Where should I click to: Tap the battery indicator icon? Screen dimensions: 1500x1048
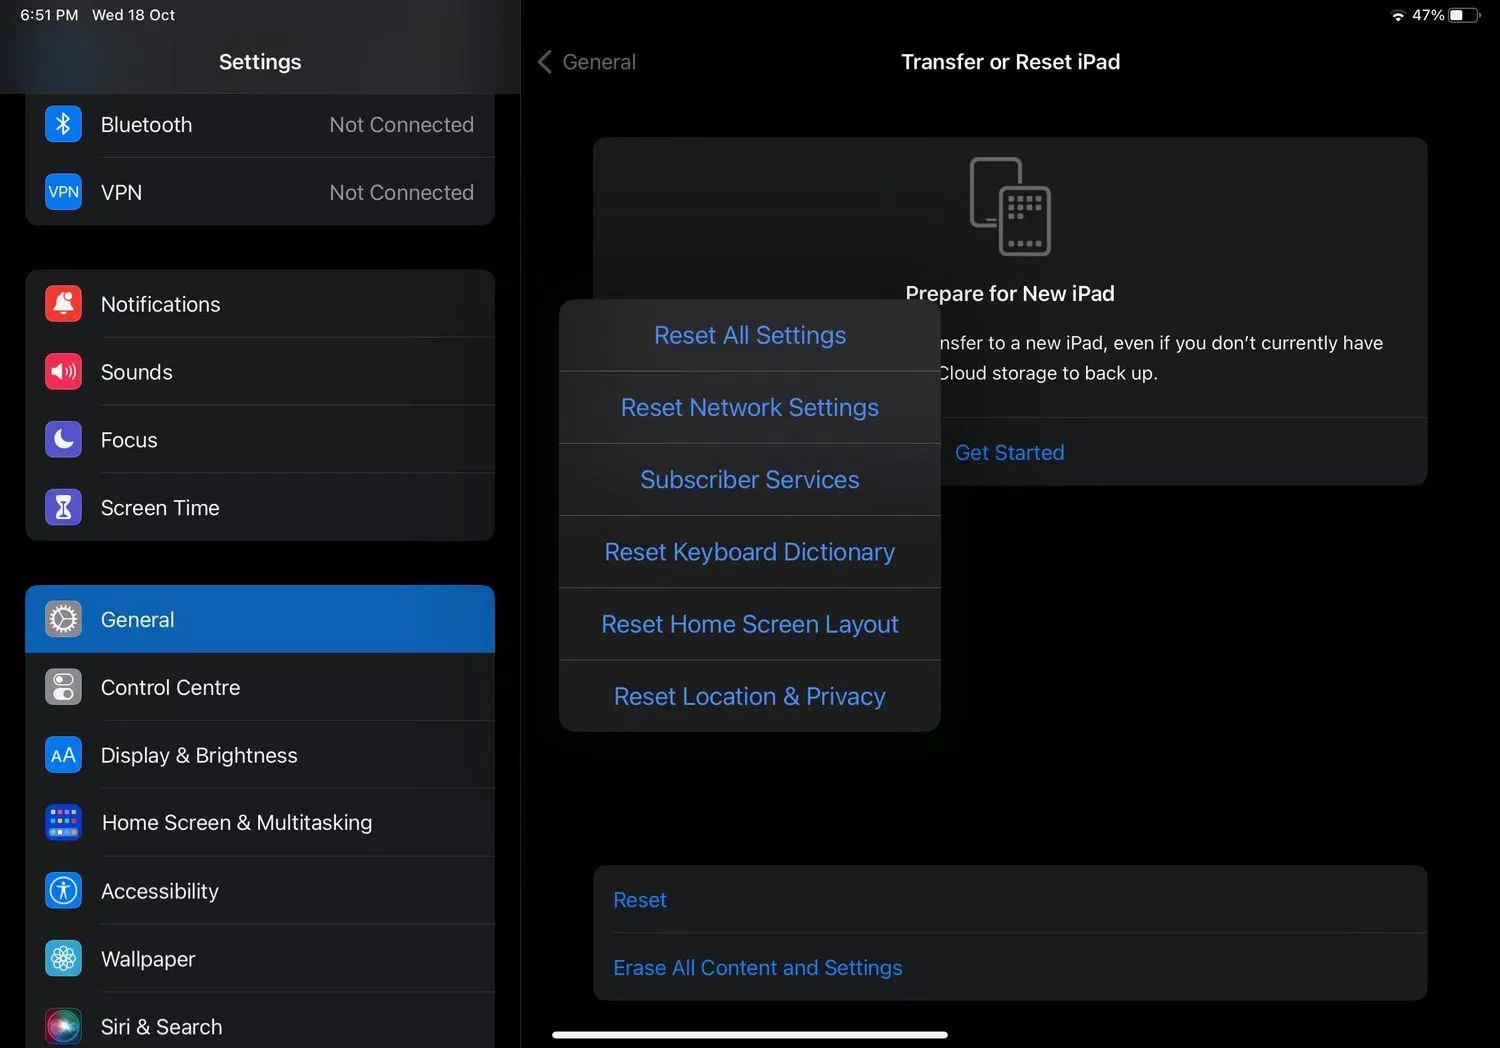click(x=1464, y=15)
